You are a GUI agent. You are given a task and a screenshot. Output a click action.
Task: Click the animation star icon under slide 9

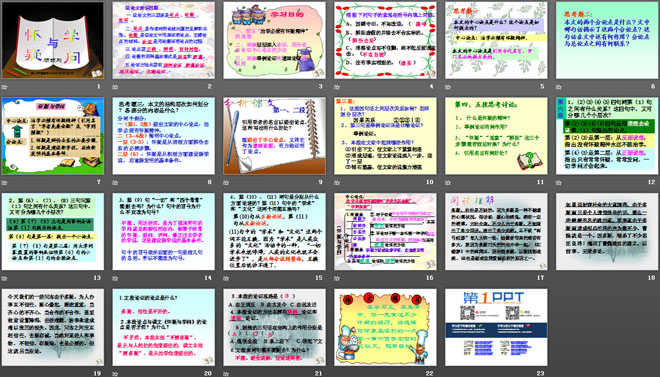[x=226, y=183]
